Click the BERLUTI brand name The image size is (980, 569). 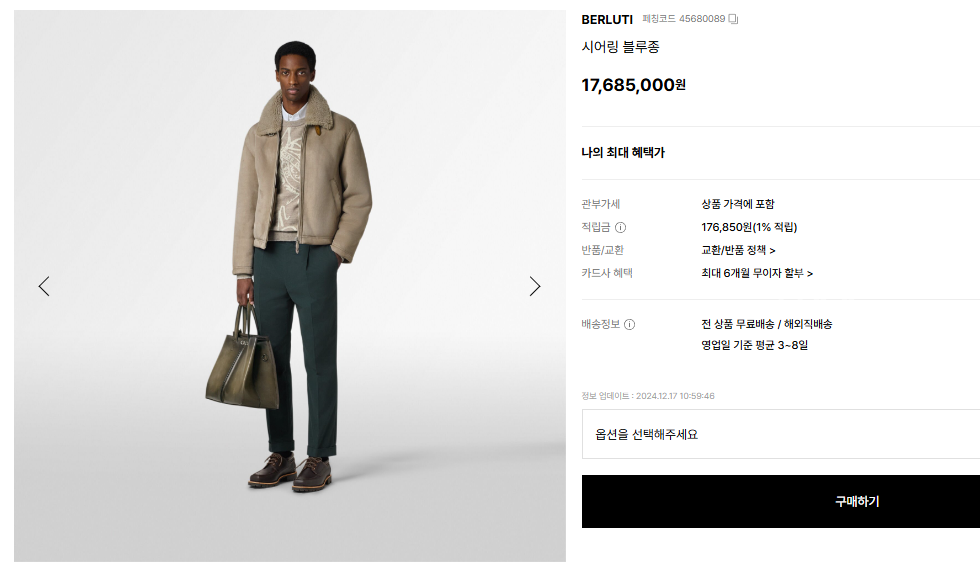pos(607,19)
